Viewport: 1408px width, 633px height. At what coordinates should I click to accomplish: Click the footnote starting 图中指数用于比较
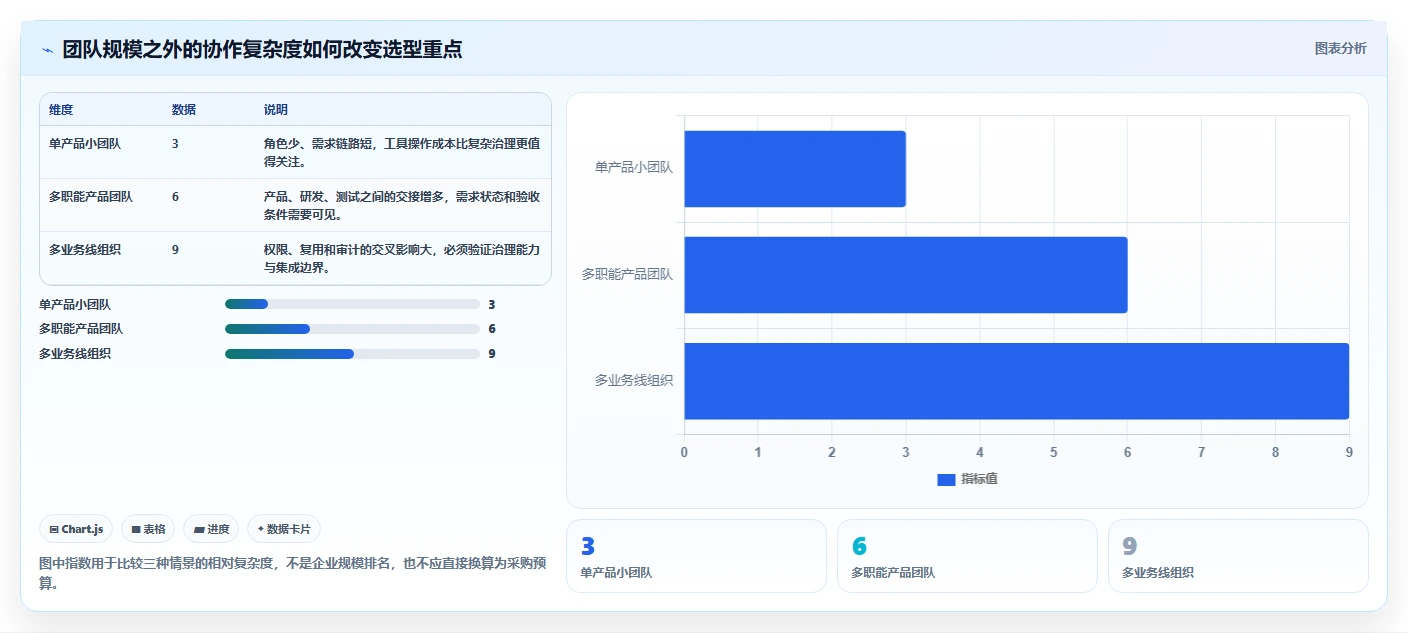[293, 573]
